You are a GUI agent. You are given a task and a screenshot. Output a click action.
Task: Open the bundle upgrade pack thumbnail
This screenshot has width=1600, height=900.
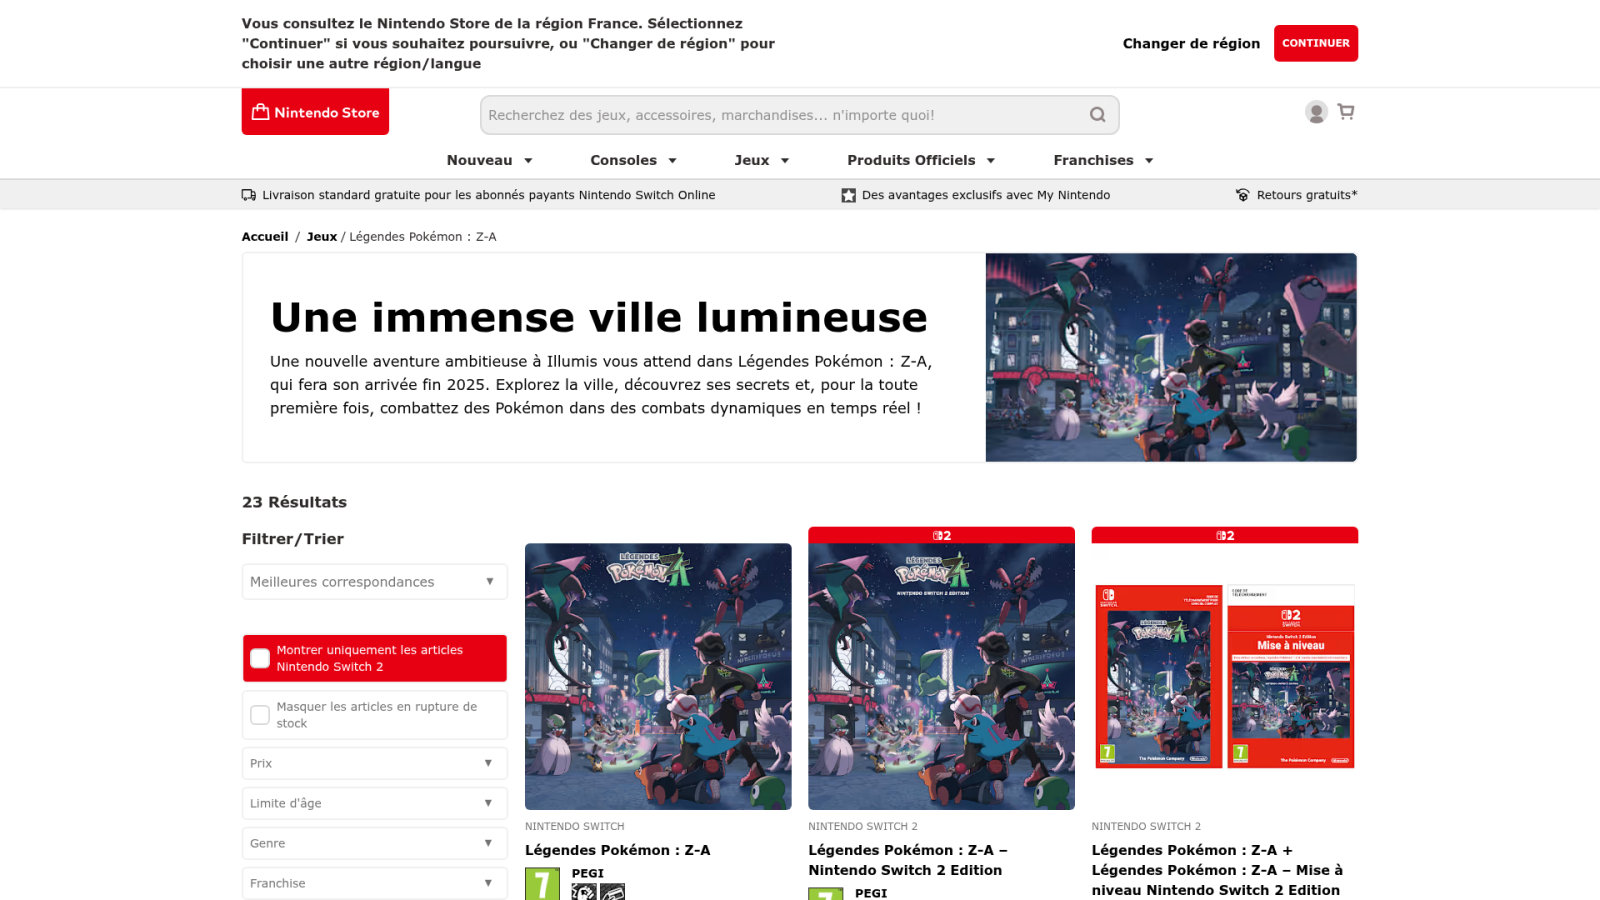point(1225,676)
